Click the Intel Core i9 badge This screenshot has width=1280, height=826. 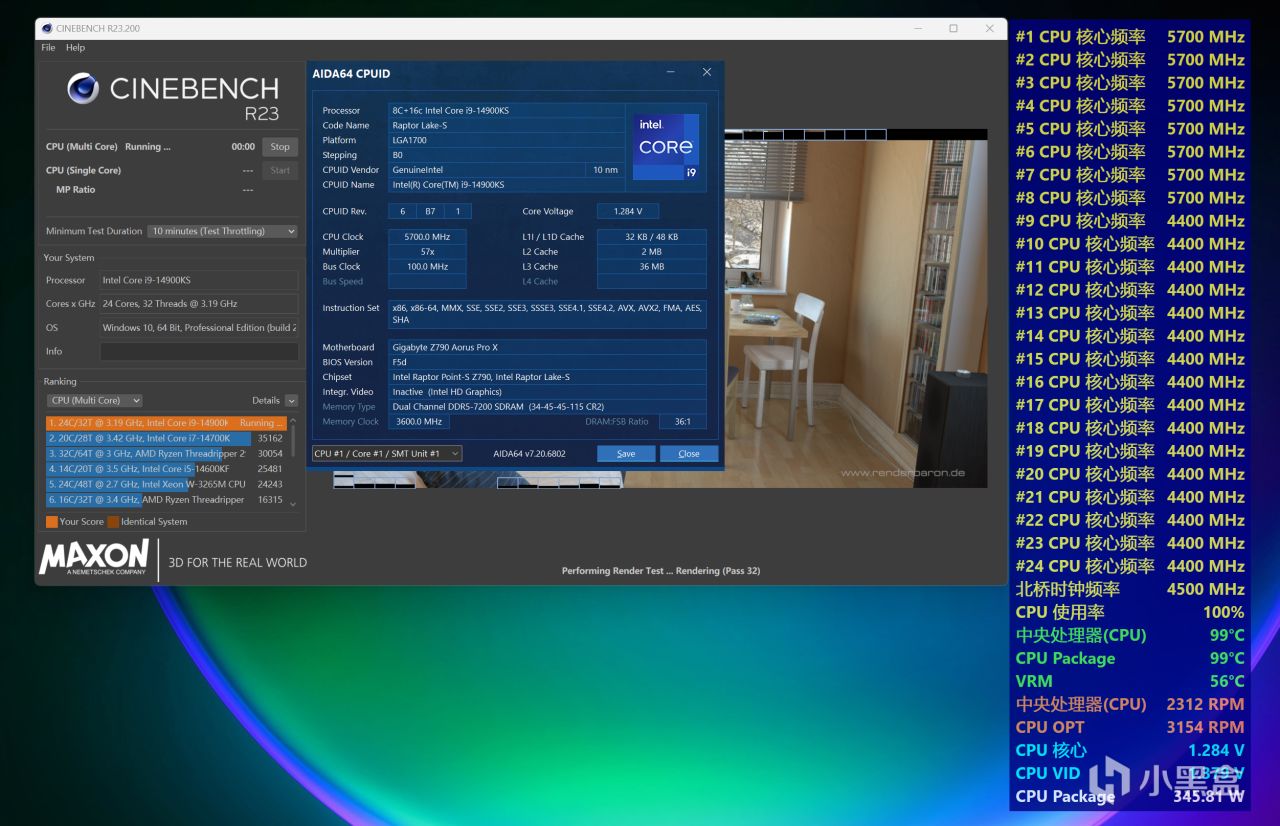coord(666,146)
